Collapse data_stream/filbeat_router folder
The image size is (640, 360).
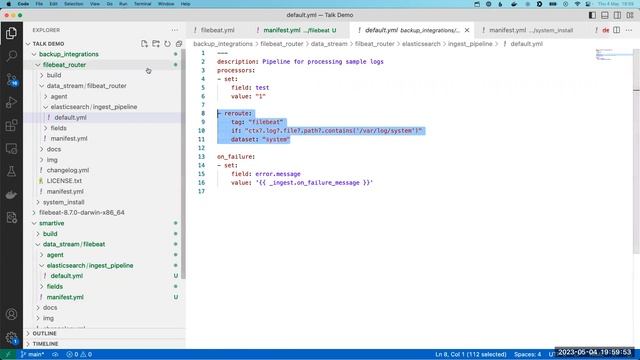(x=87, y=86)
